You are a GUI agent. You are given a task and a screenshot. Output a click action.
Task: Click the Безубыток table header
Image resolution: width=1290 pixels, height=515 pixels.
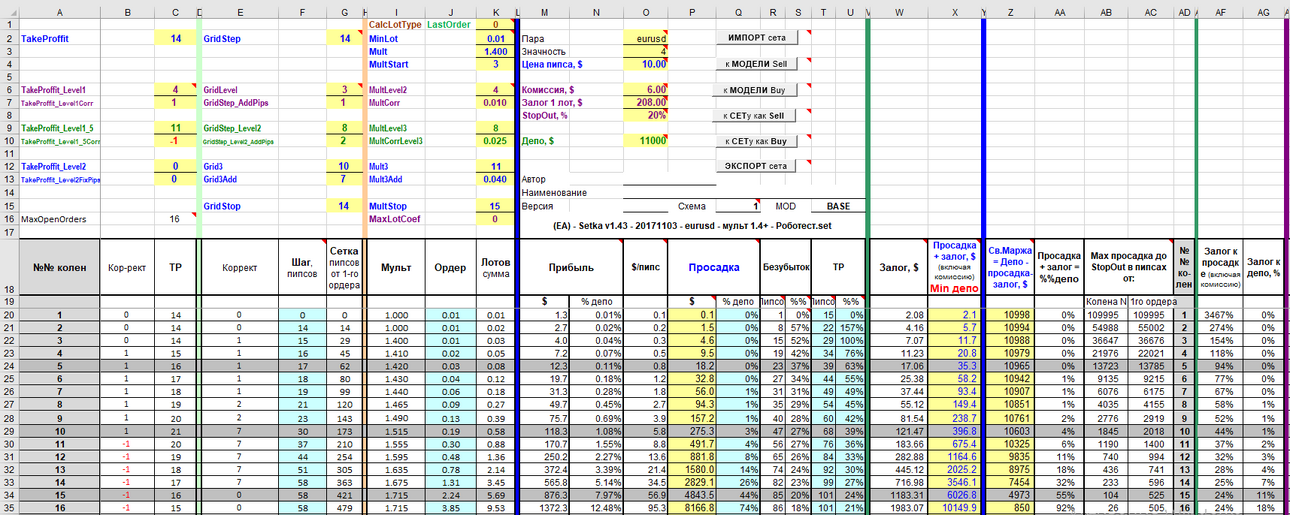pos(785,267)
